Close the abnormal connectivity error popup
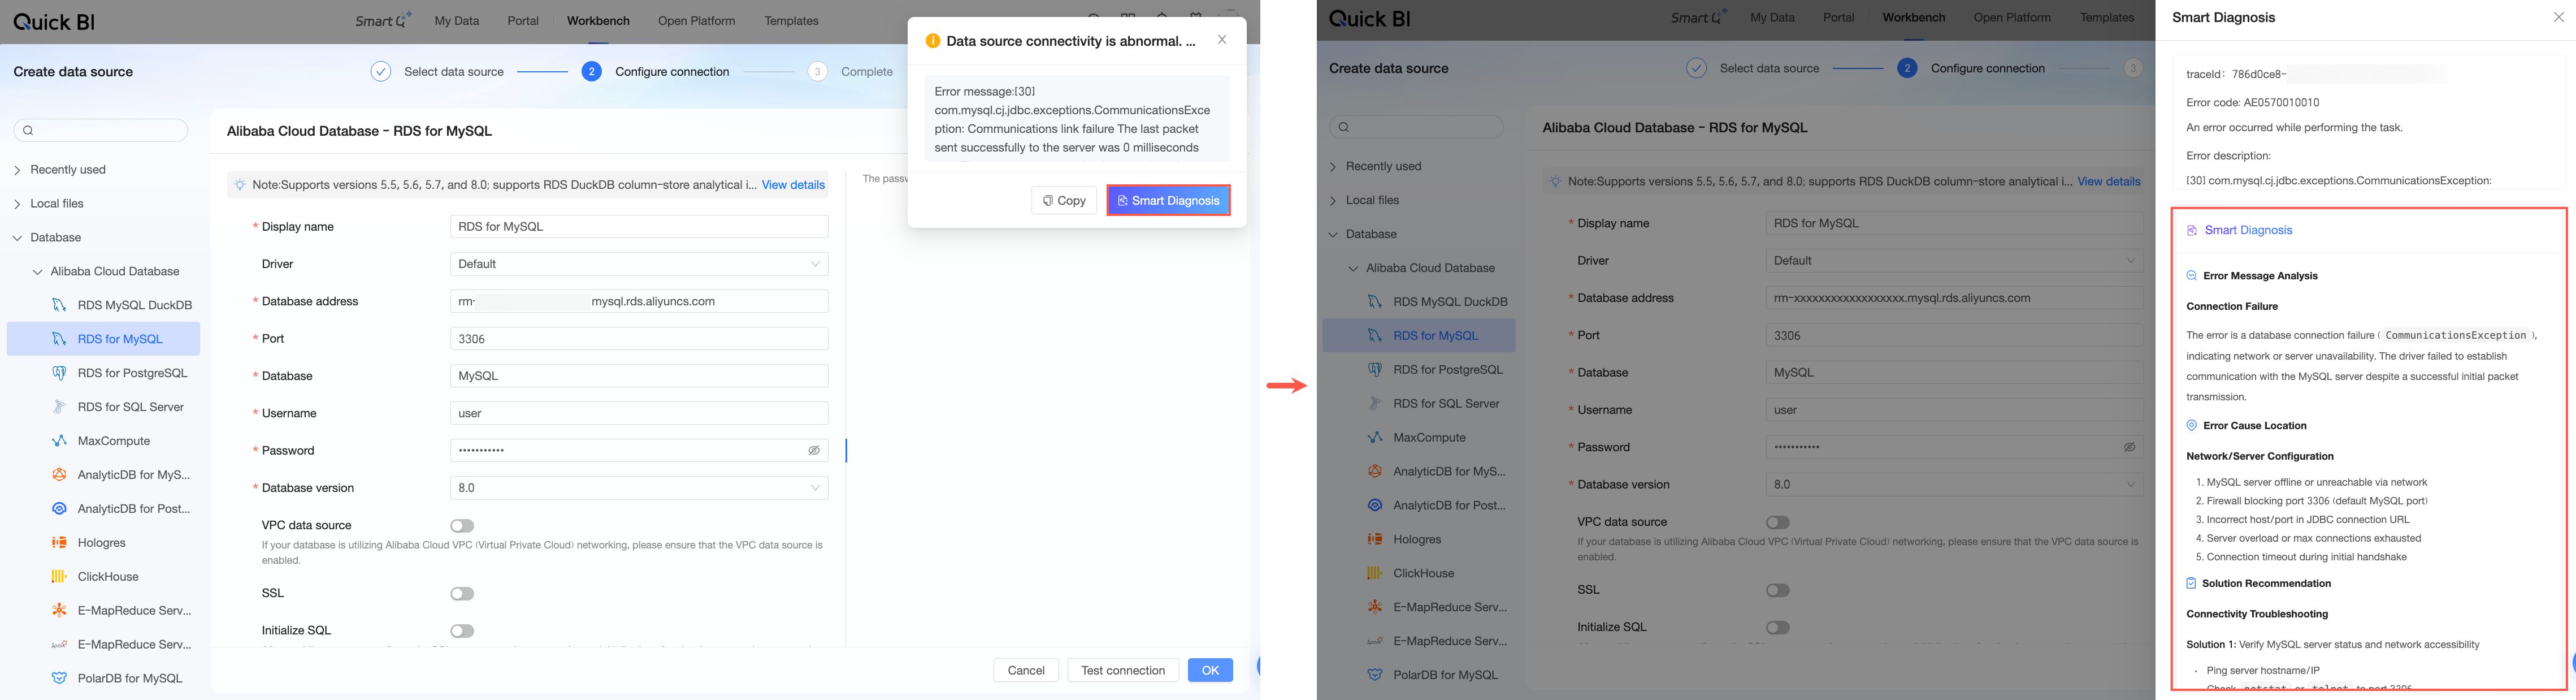The image size is (2576, 700). (x=1222, y=40)
